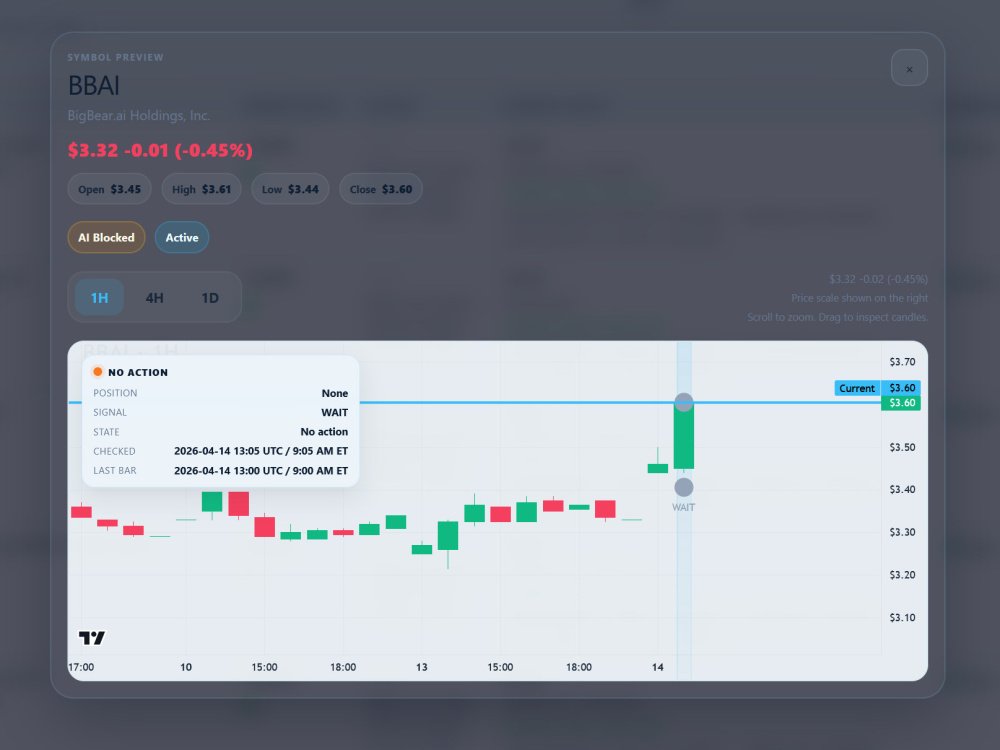The width and height of the screenshot is (1000, 750).
Task: Click the NO ACTION tooltip header
Action: tap(138, 372)
